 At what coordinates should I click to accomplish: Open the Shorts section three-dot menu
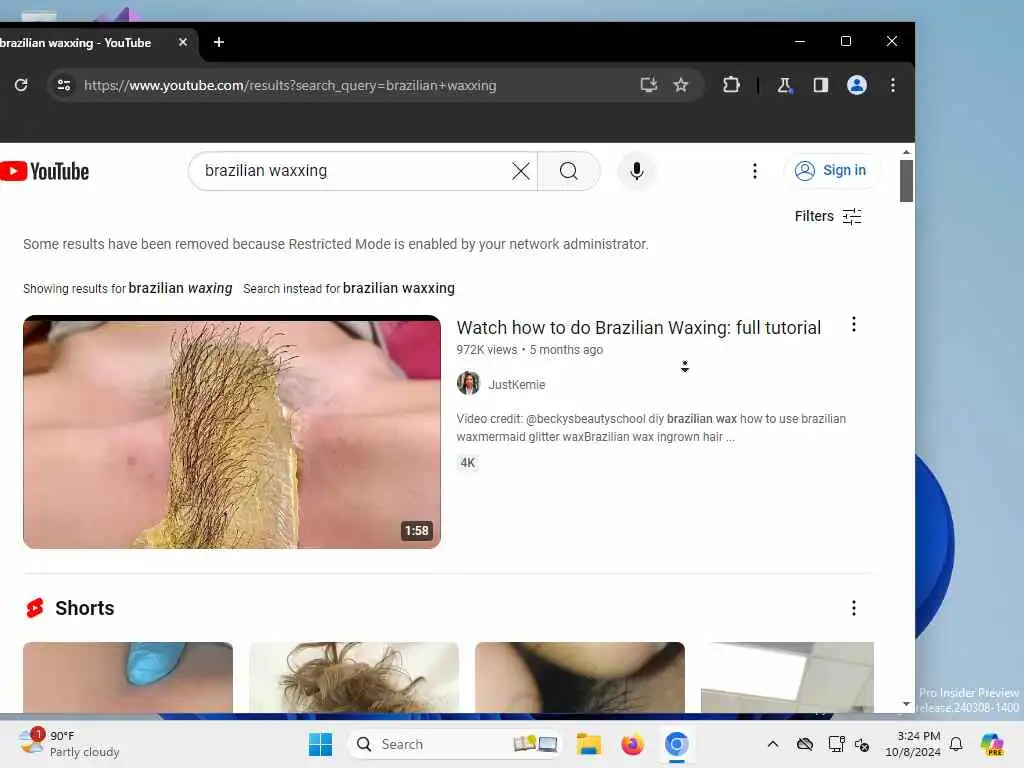pyautogui.click(x=854, y=608)
